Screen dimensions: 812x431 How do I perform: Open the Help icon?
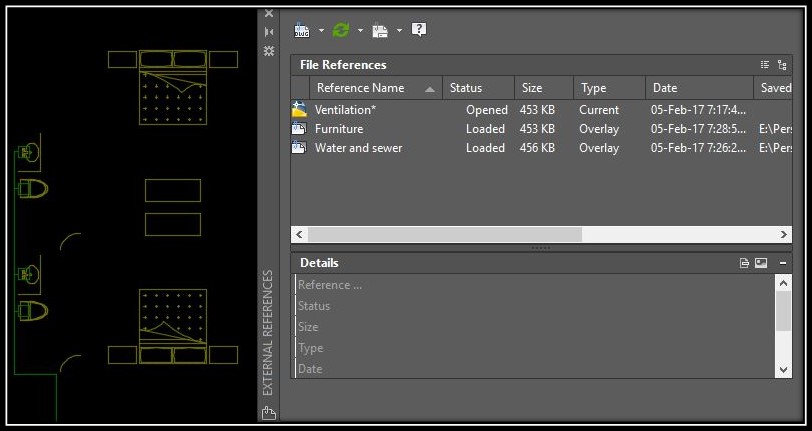point(418,30)
